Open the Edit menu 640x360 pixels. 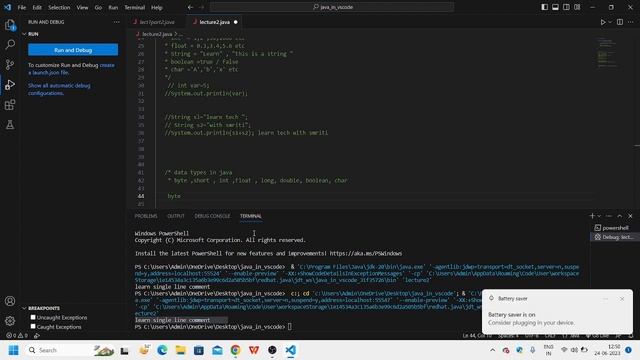point(37,7)
